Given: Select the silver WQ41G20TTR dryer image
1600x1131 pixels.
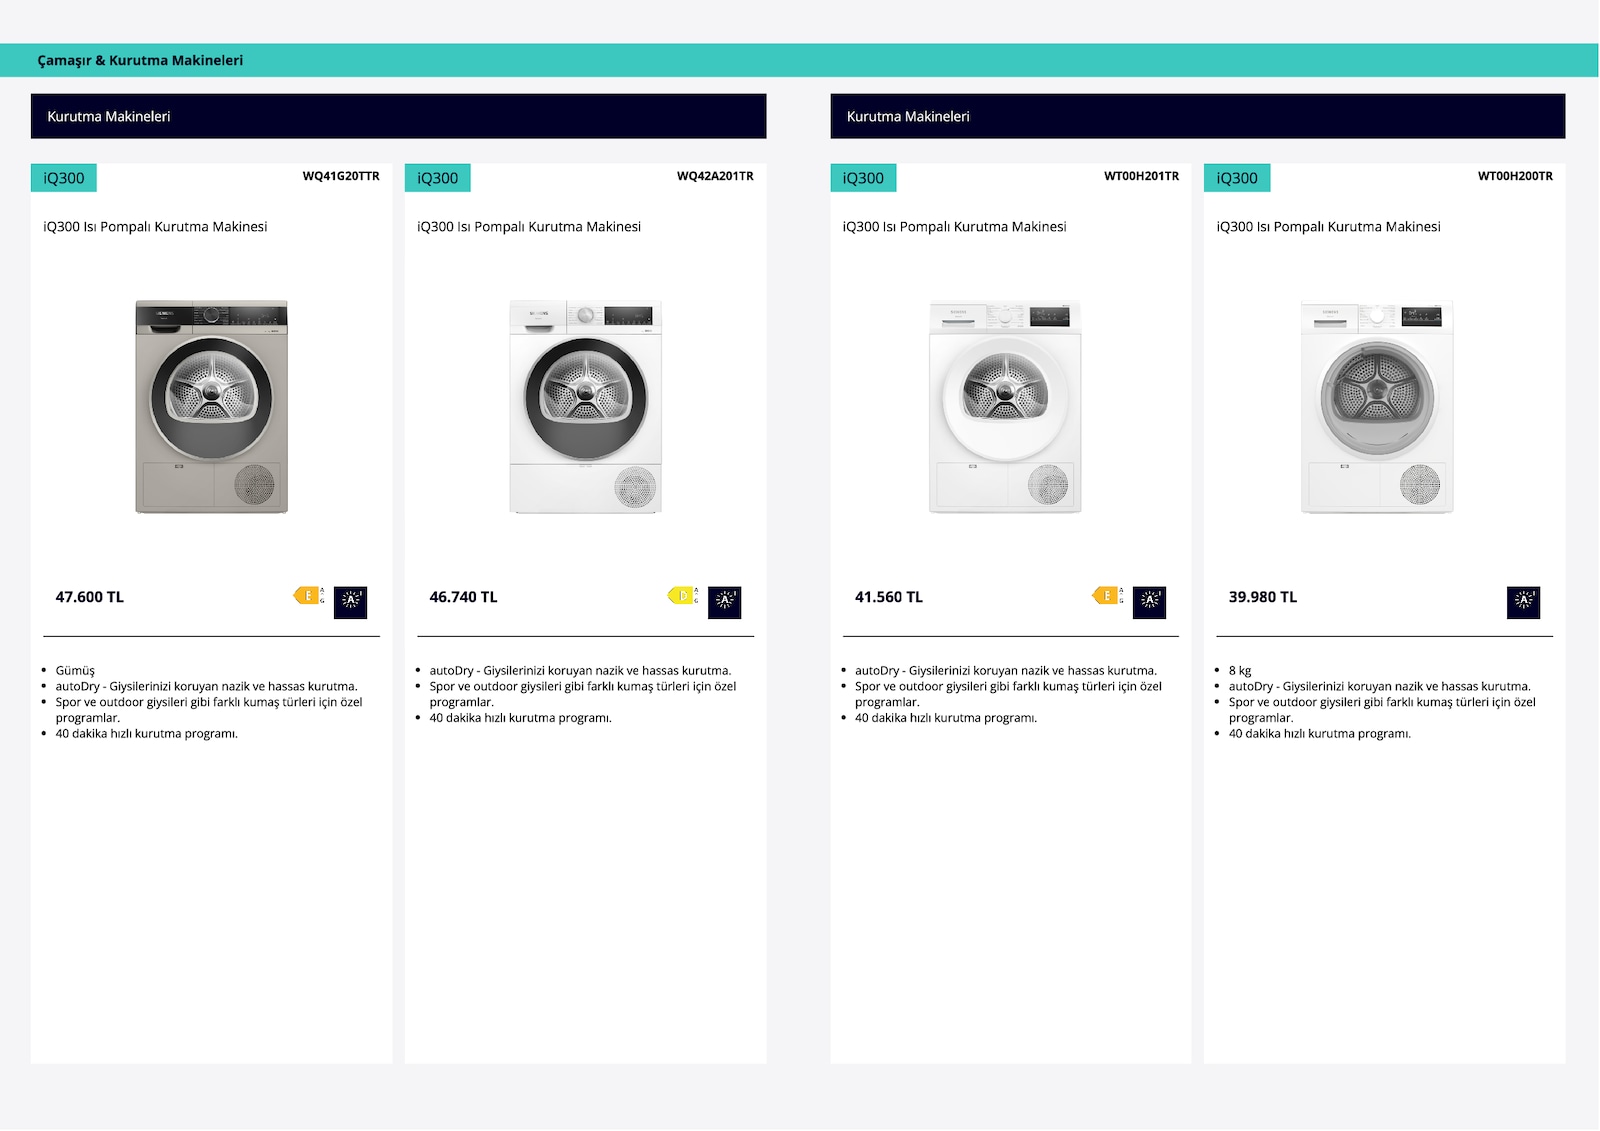Looking at the screenshot, I should pos(212,407).
